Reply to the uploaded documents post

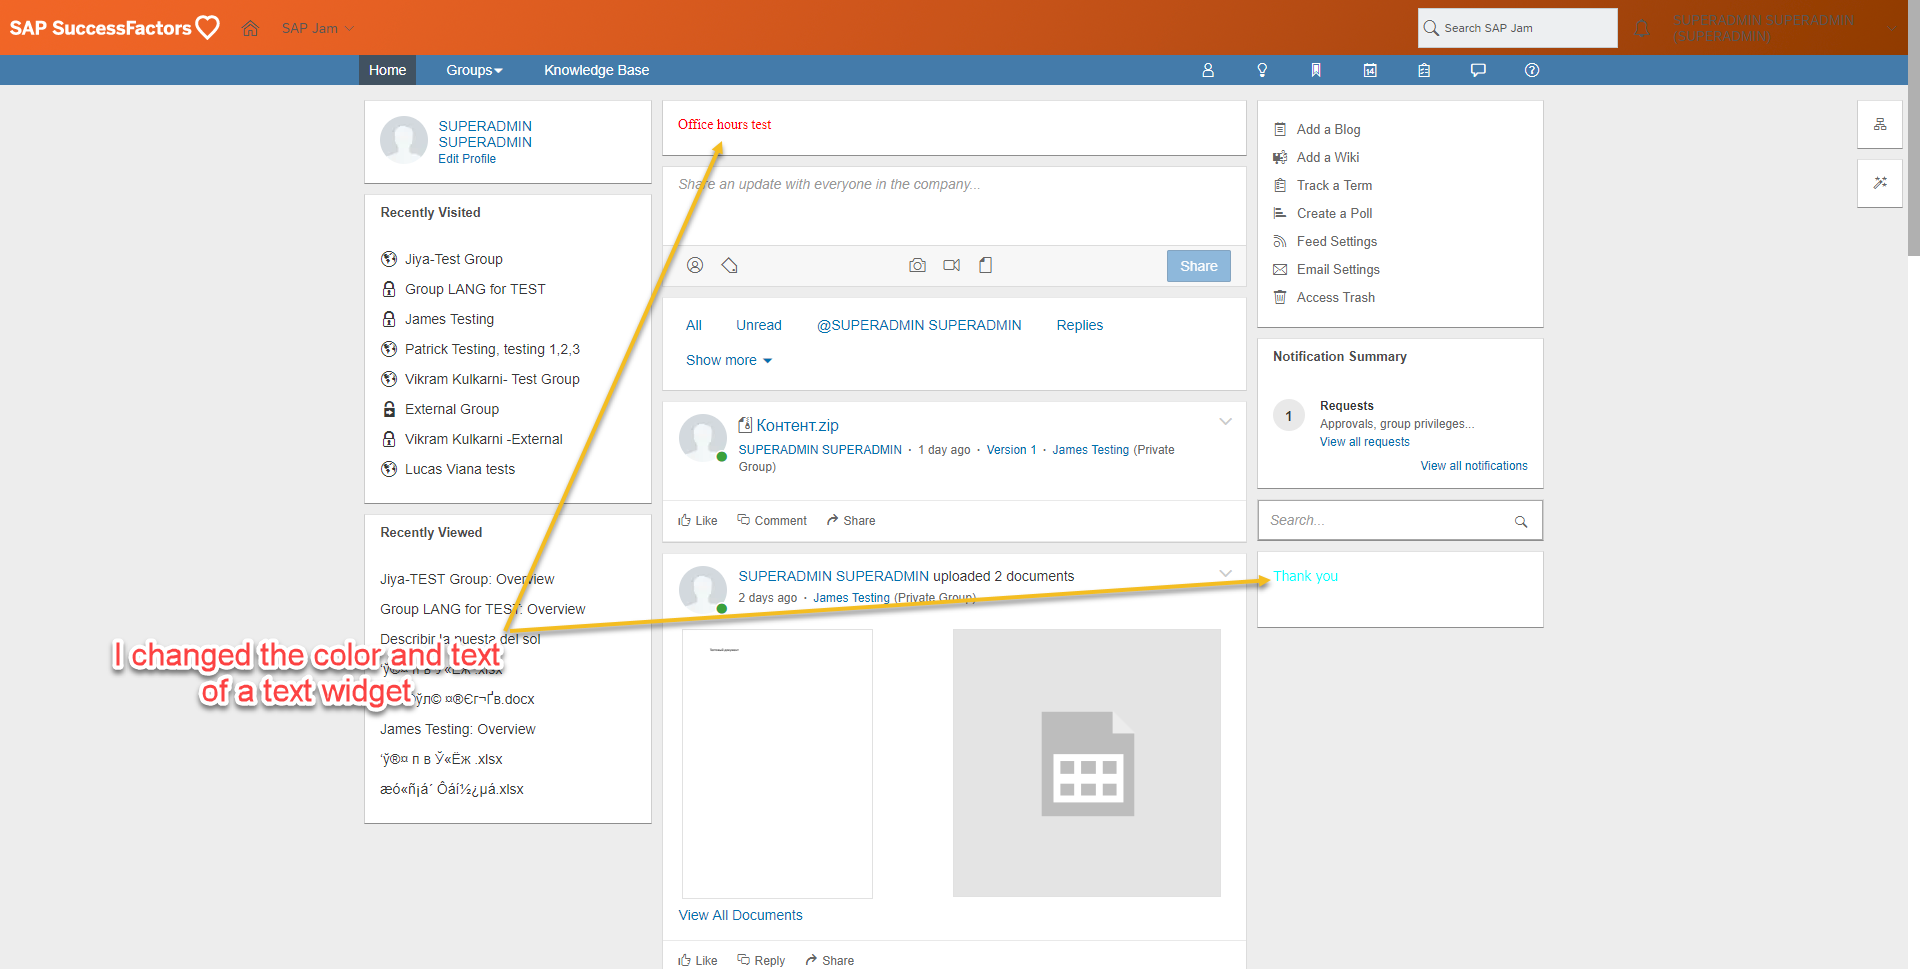click(x=761, y=960)
